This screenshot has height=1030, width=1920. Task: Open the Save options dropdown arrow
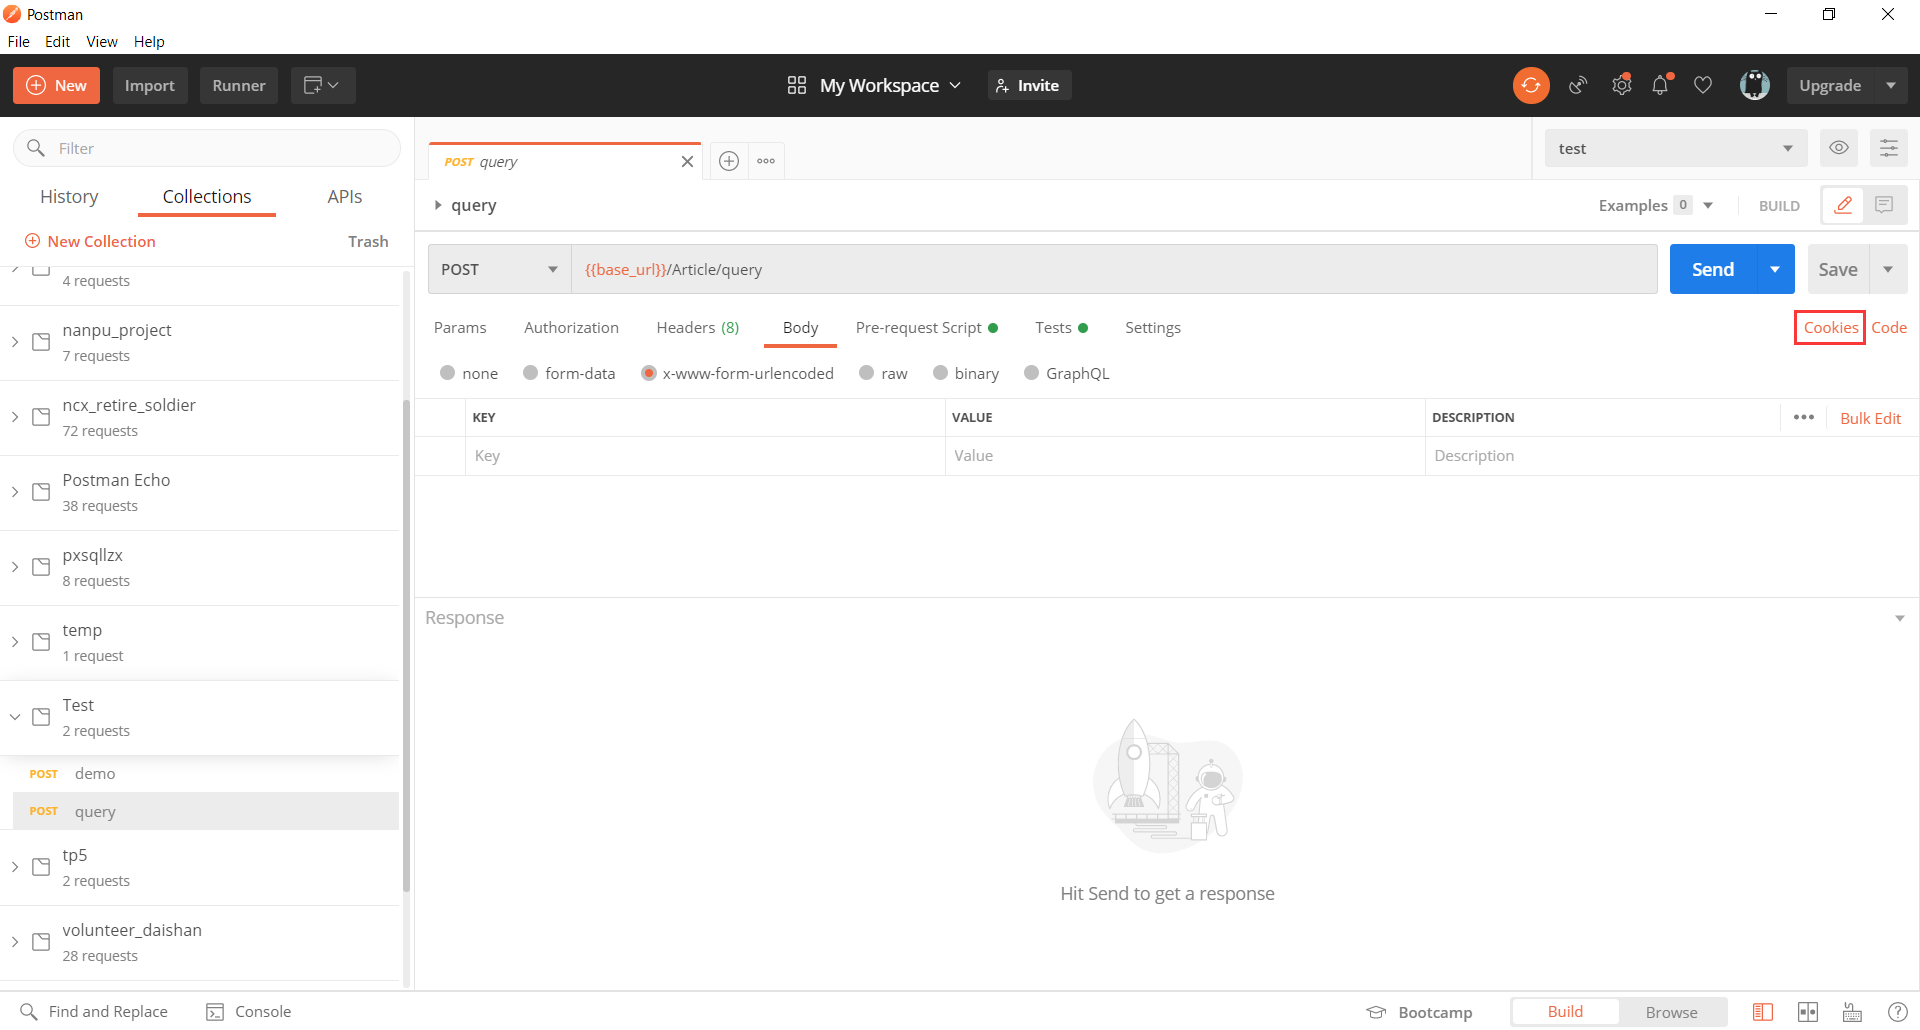tap(1888, 269)
